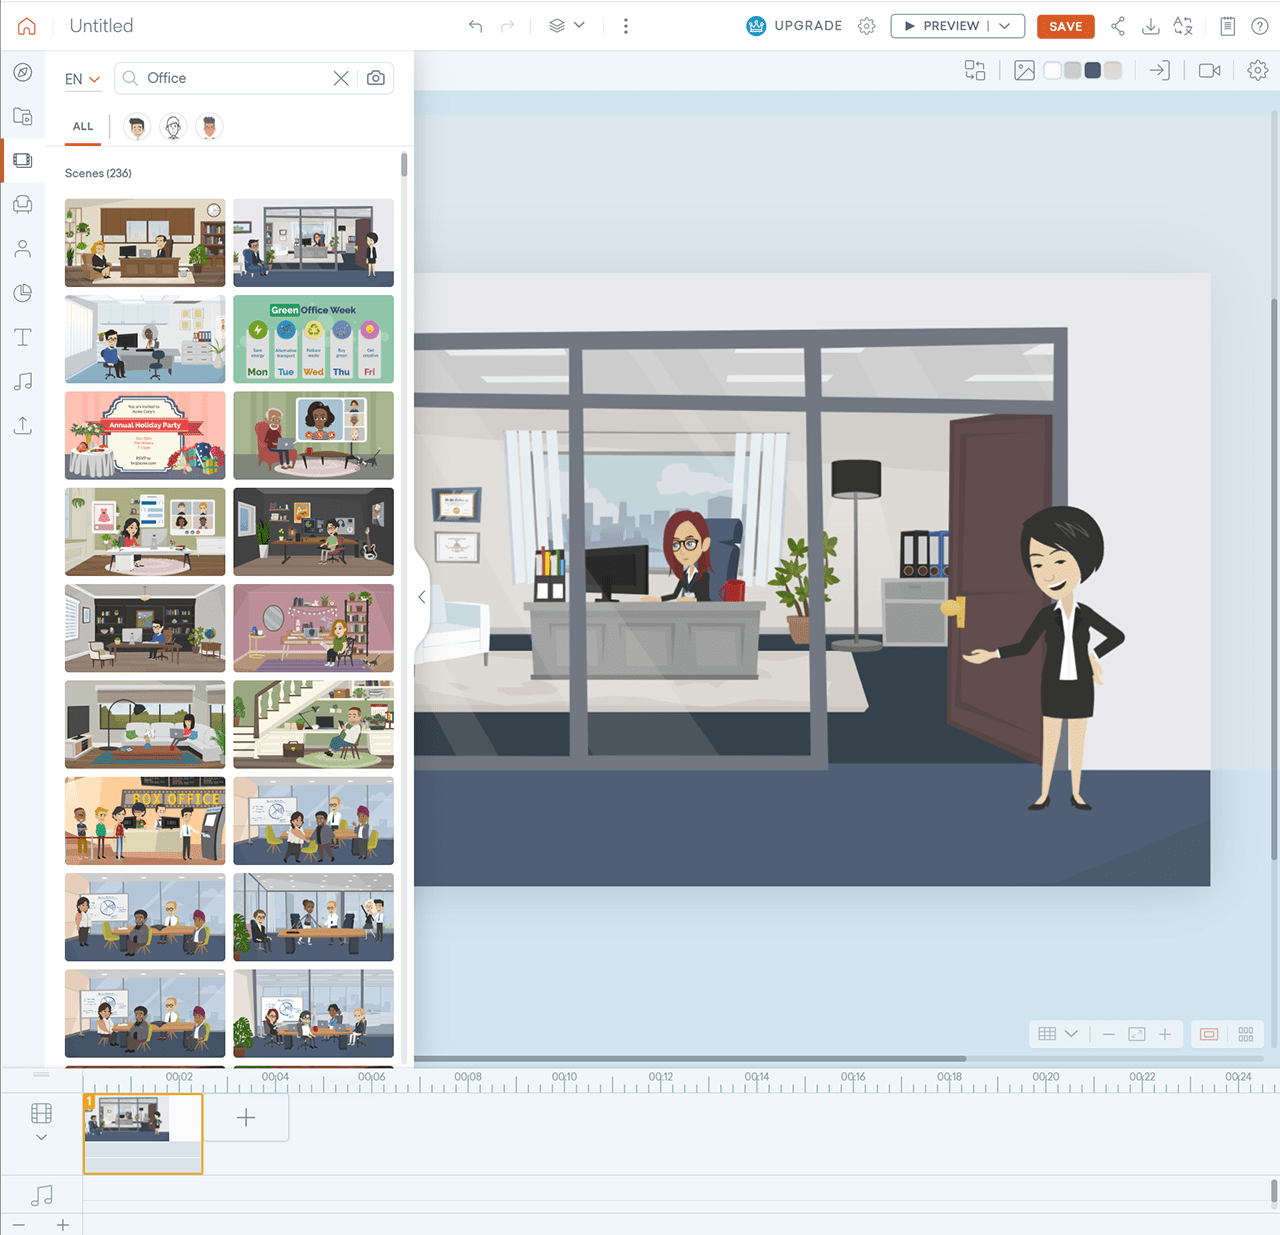Switch to single scene view
The height and width of the screenshot is (1235, 1280).
[1209, 1034]
